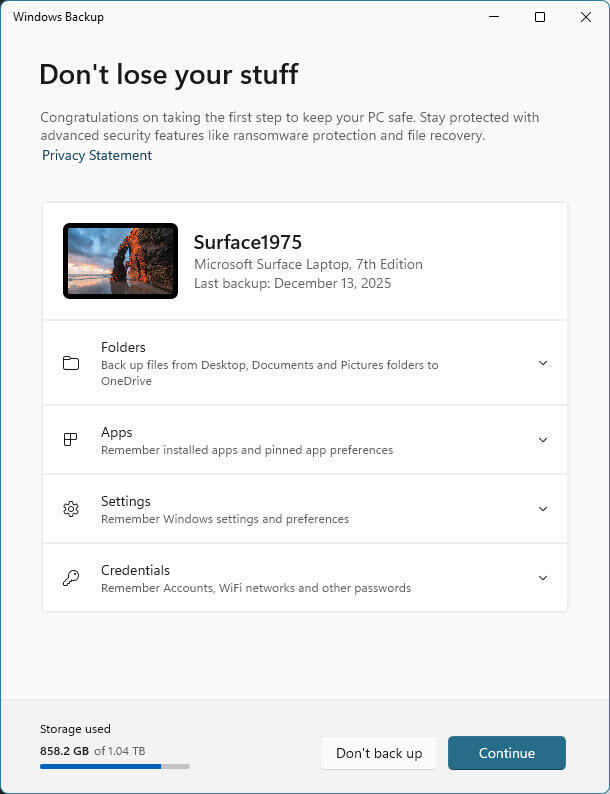This screenshot has width=610, height=794.
Task: Click the Storage used progress bar
Action: 114,766
